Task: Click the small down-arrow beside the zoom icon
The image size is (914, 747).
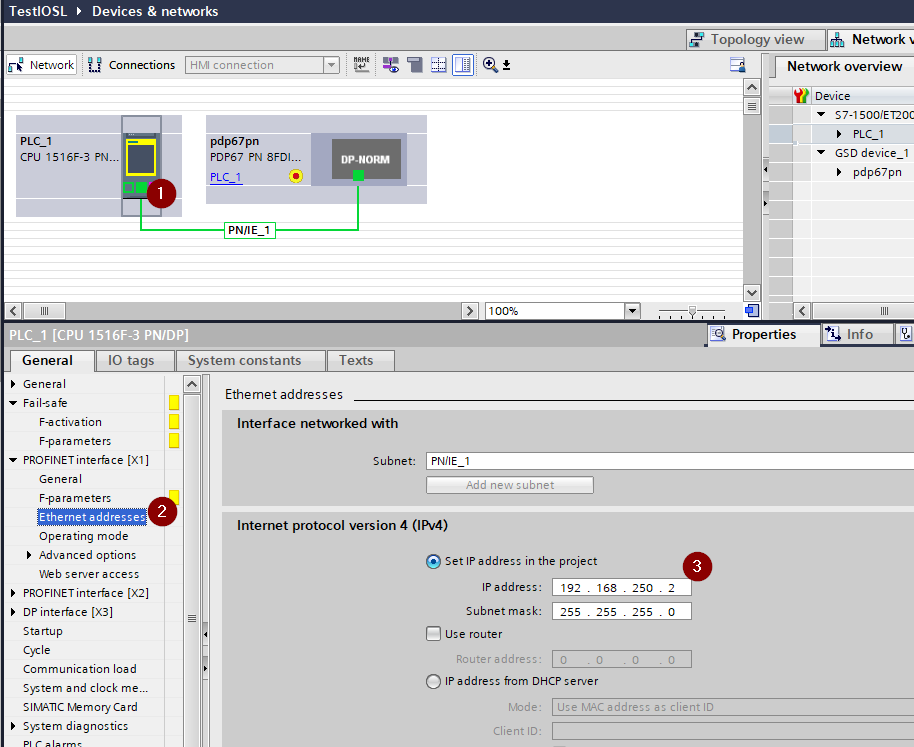Action: [x=507, y=65]
